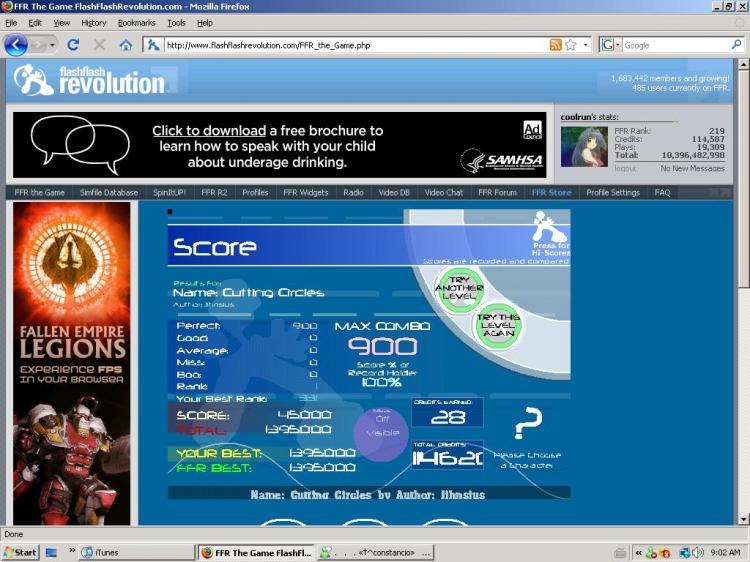Image resolution: width=750 pixels, height=562 pixels.
Task: Click the Credits Earned 28 box
Action: [447, 412]
